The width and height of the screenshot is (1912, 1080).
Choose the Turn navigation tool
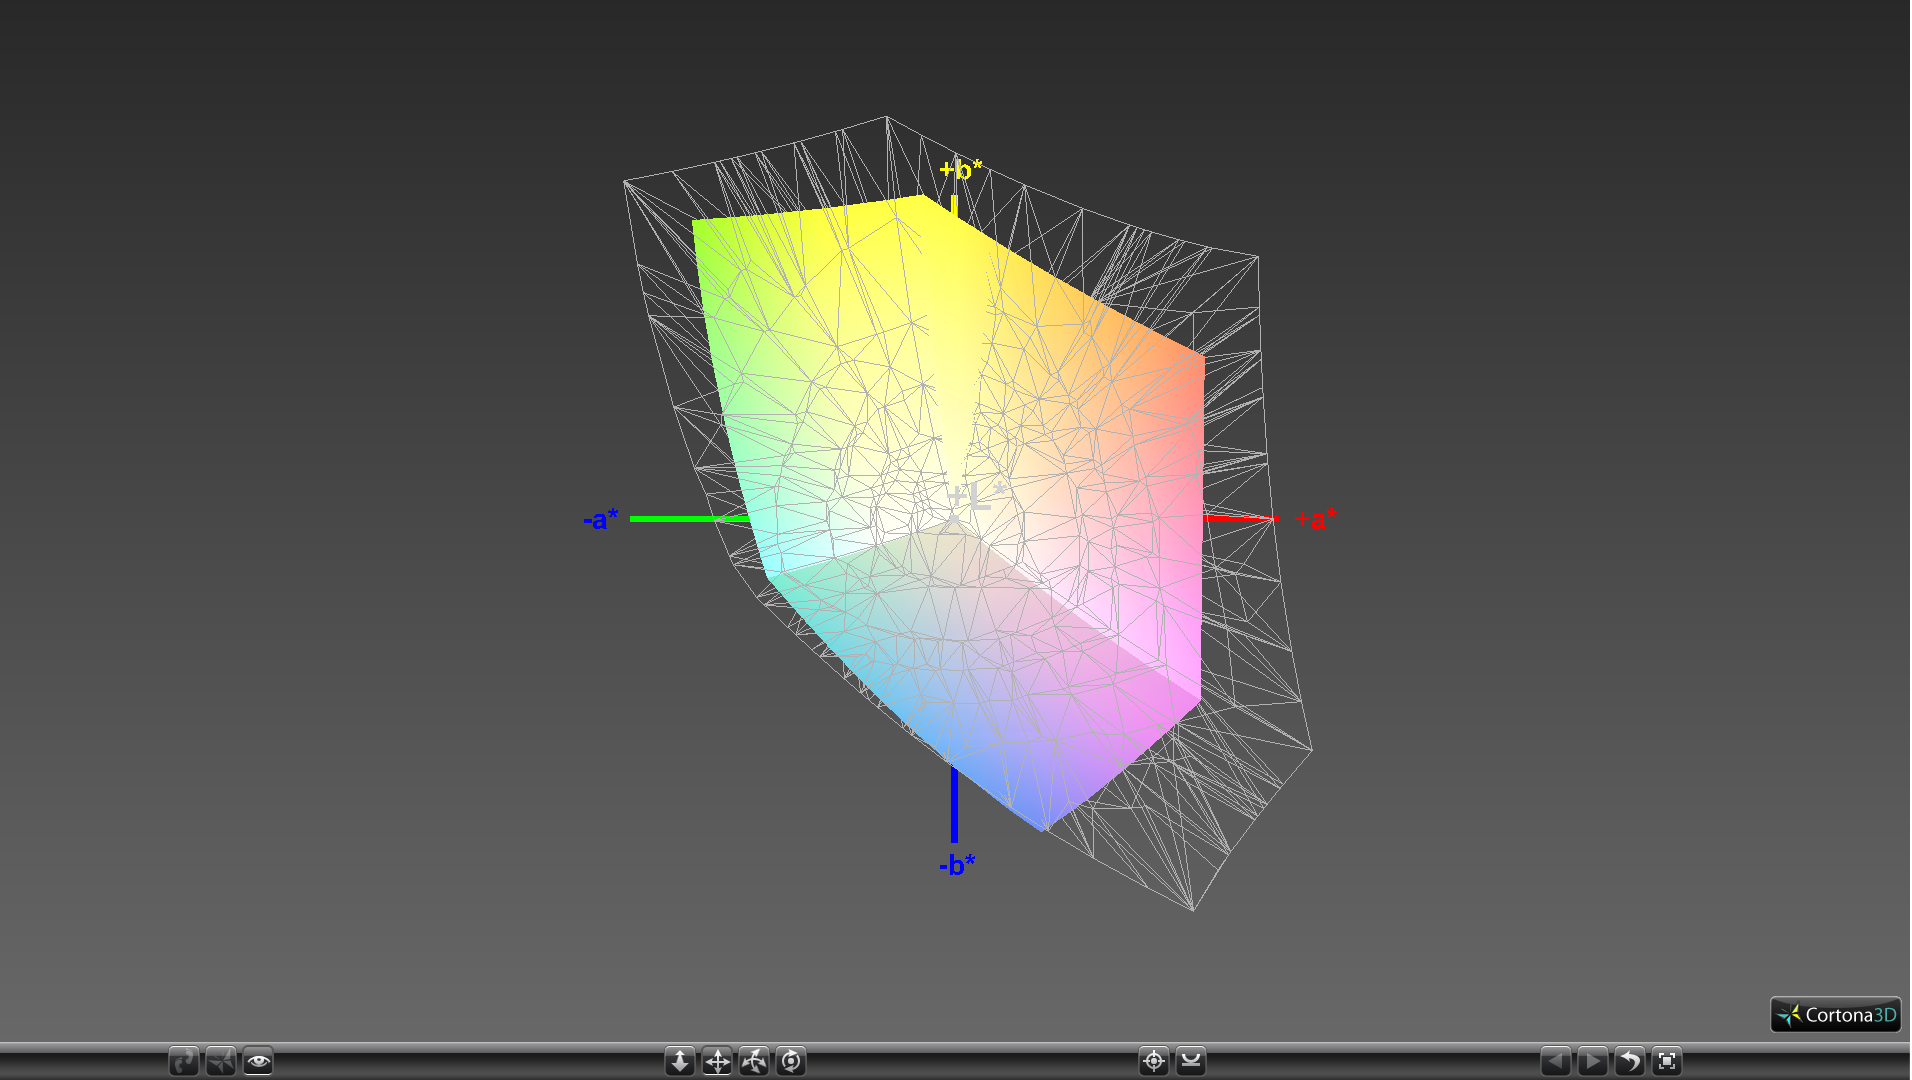point(754,1061)
